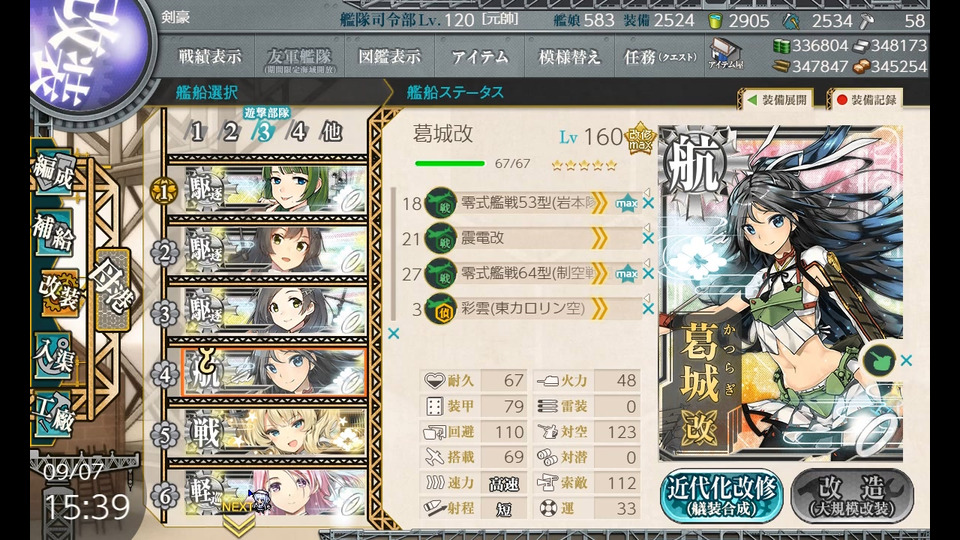Switch to fleet tab 4
Screen dimensions: 960x540
coord(298,132)
